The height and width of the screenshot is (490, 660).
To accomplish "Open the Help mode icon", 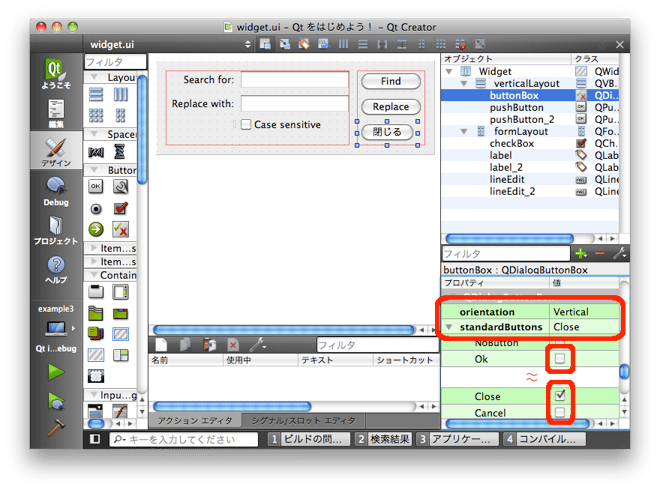I will point(56,269).
